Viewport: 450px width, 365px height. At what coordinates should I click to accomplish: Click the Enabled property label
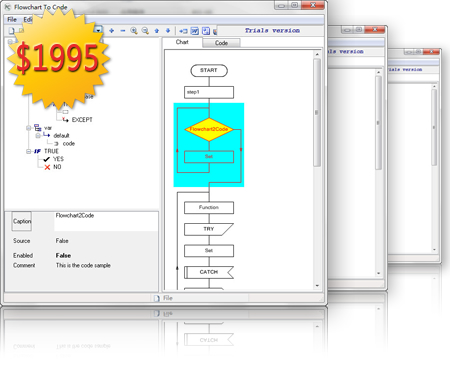coord(23,255)
